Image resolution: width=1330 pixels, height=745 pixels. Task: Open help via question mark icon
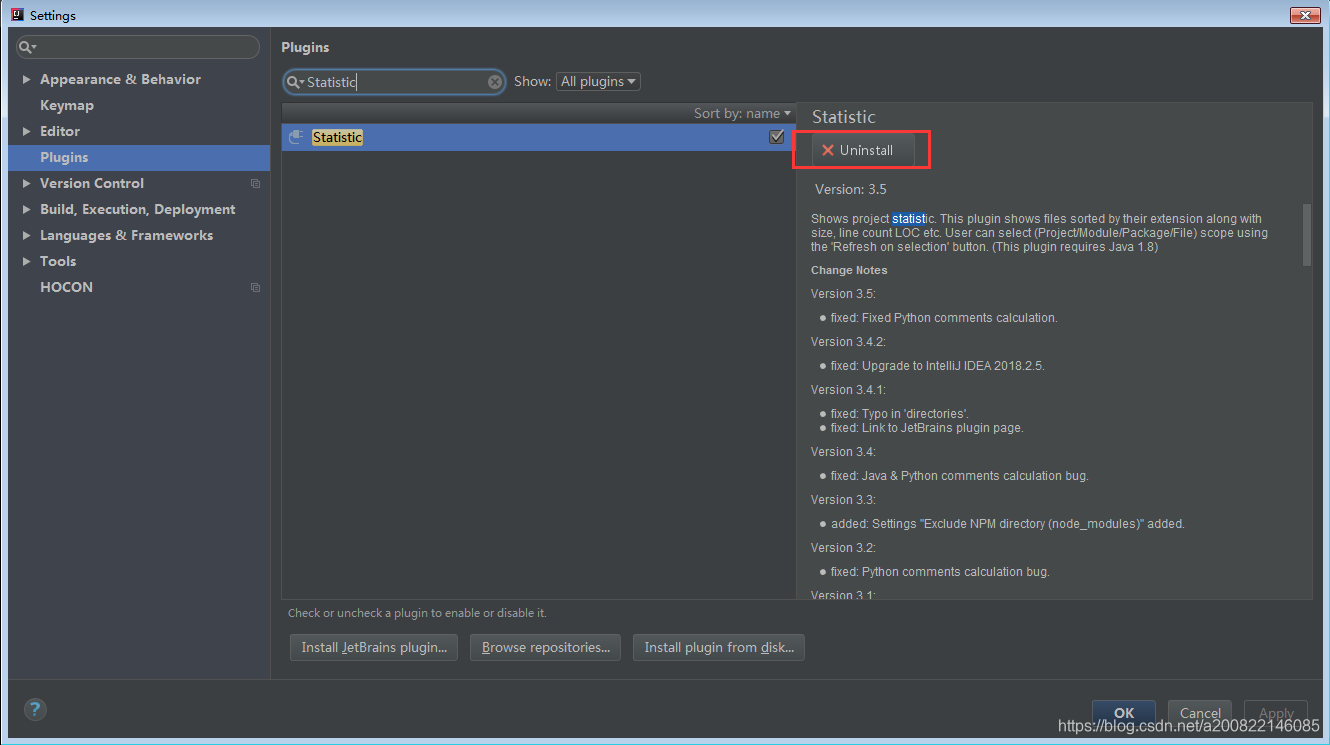click(35, 709)
